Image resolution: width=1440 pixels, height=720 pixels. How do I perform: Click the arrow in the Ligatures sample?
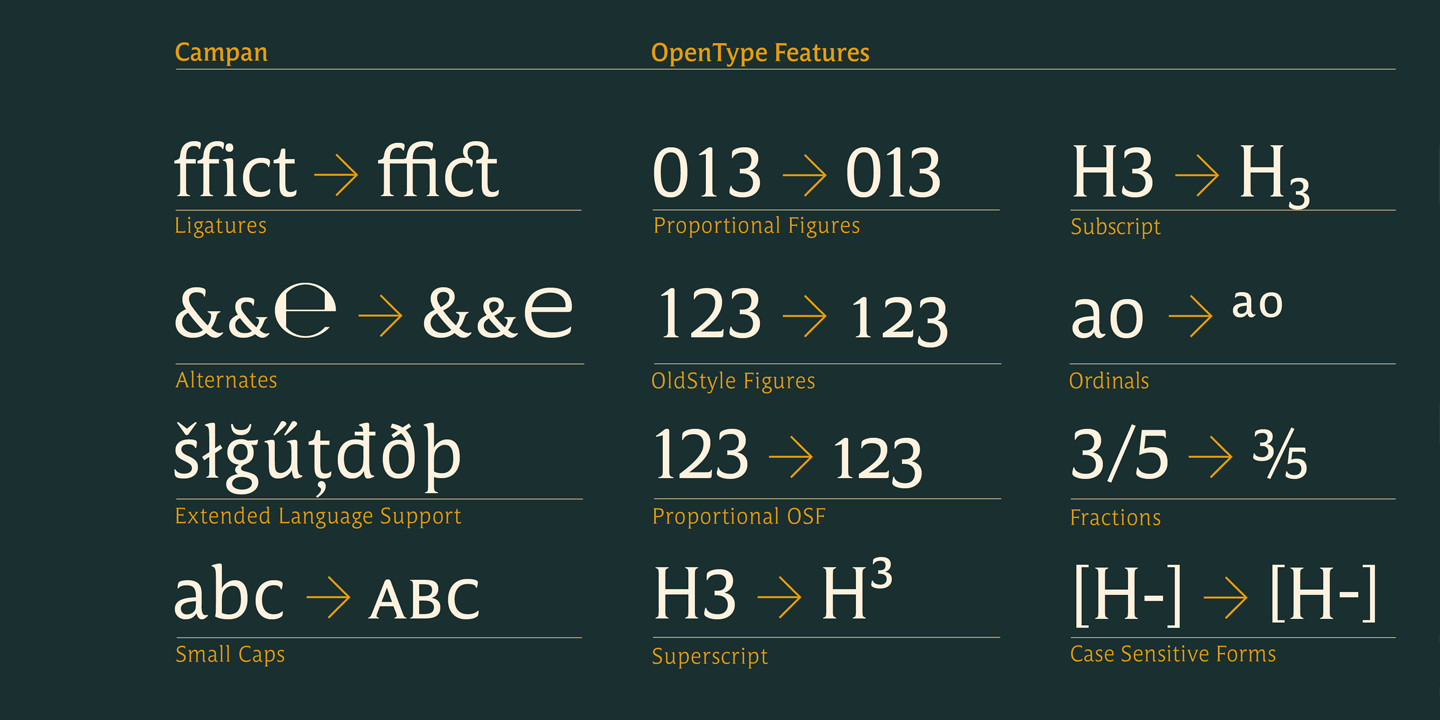click(x=336, y=178)
